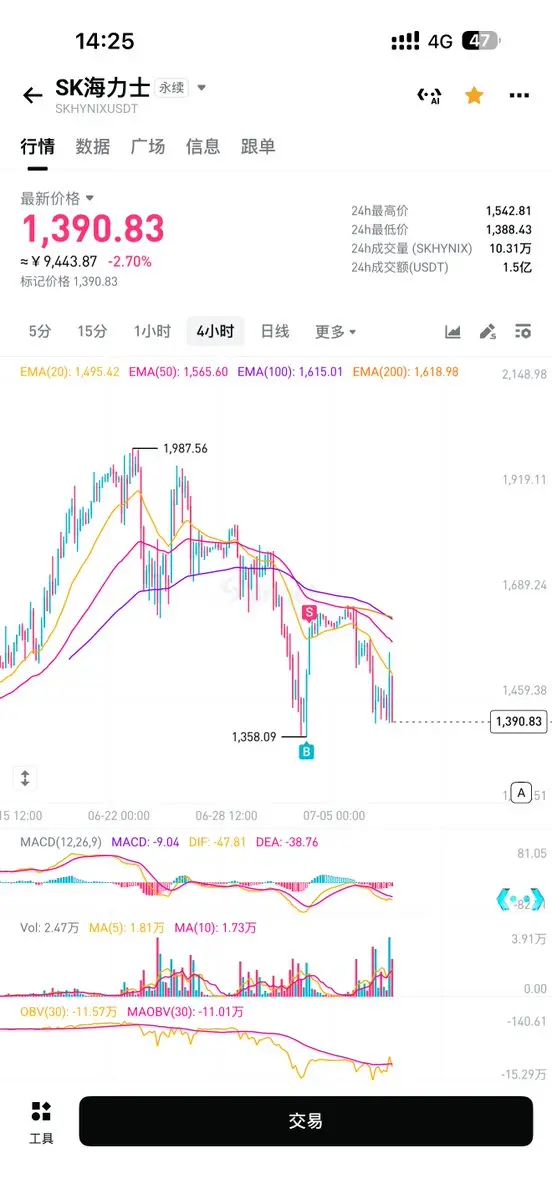Viewport: 552px width, 1199px height.
Task: Open the chart indicator settings icon
Action: (523, 331)
